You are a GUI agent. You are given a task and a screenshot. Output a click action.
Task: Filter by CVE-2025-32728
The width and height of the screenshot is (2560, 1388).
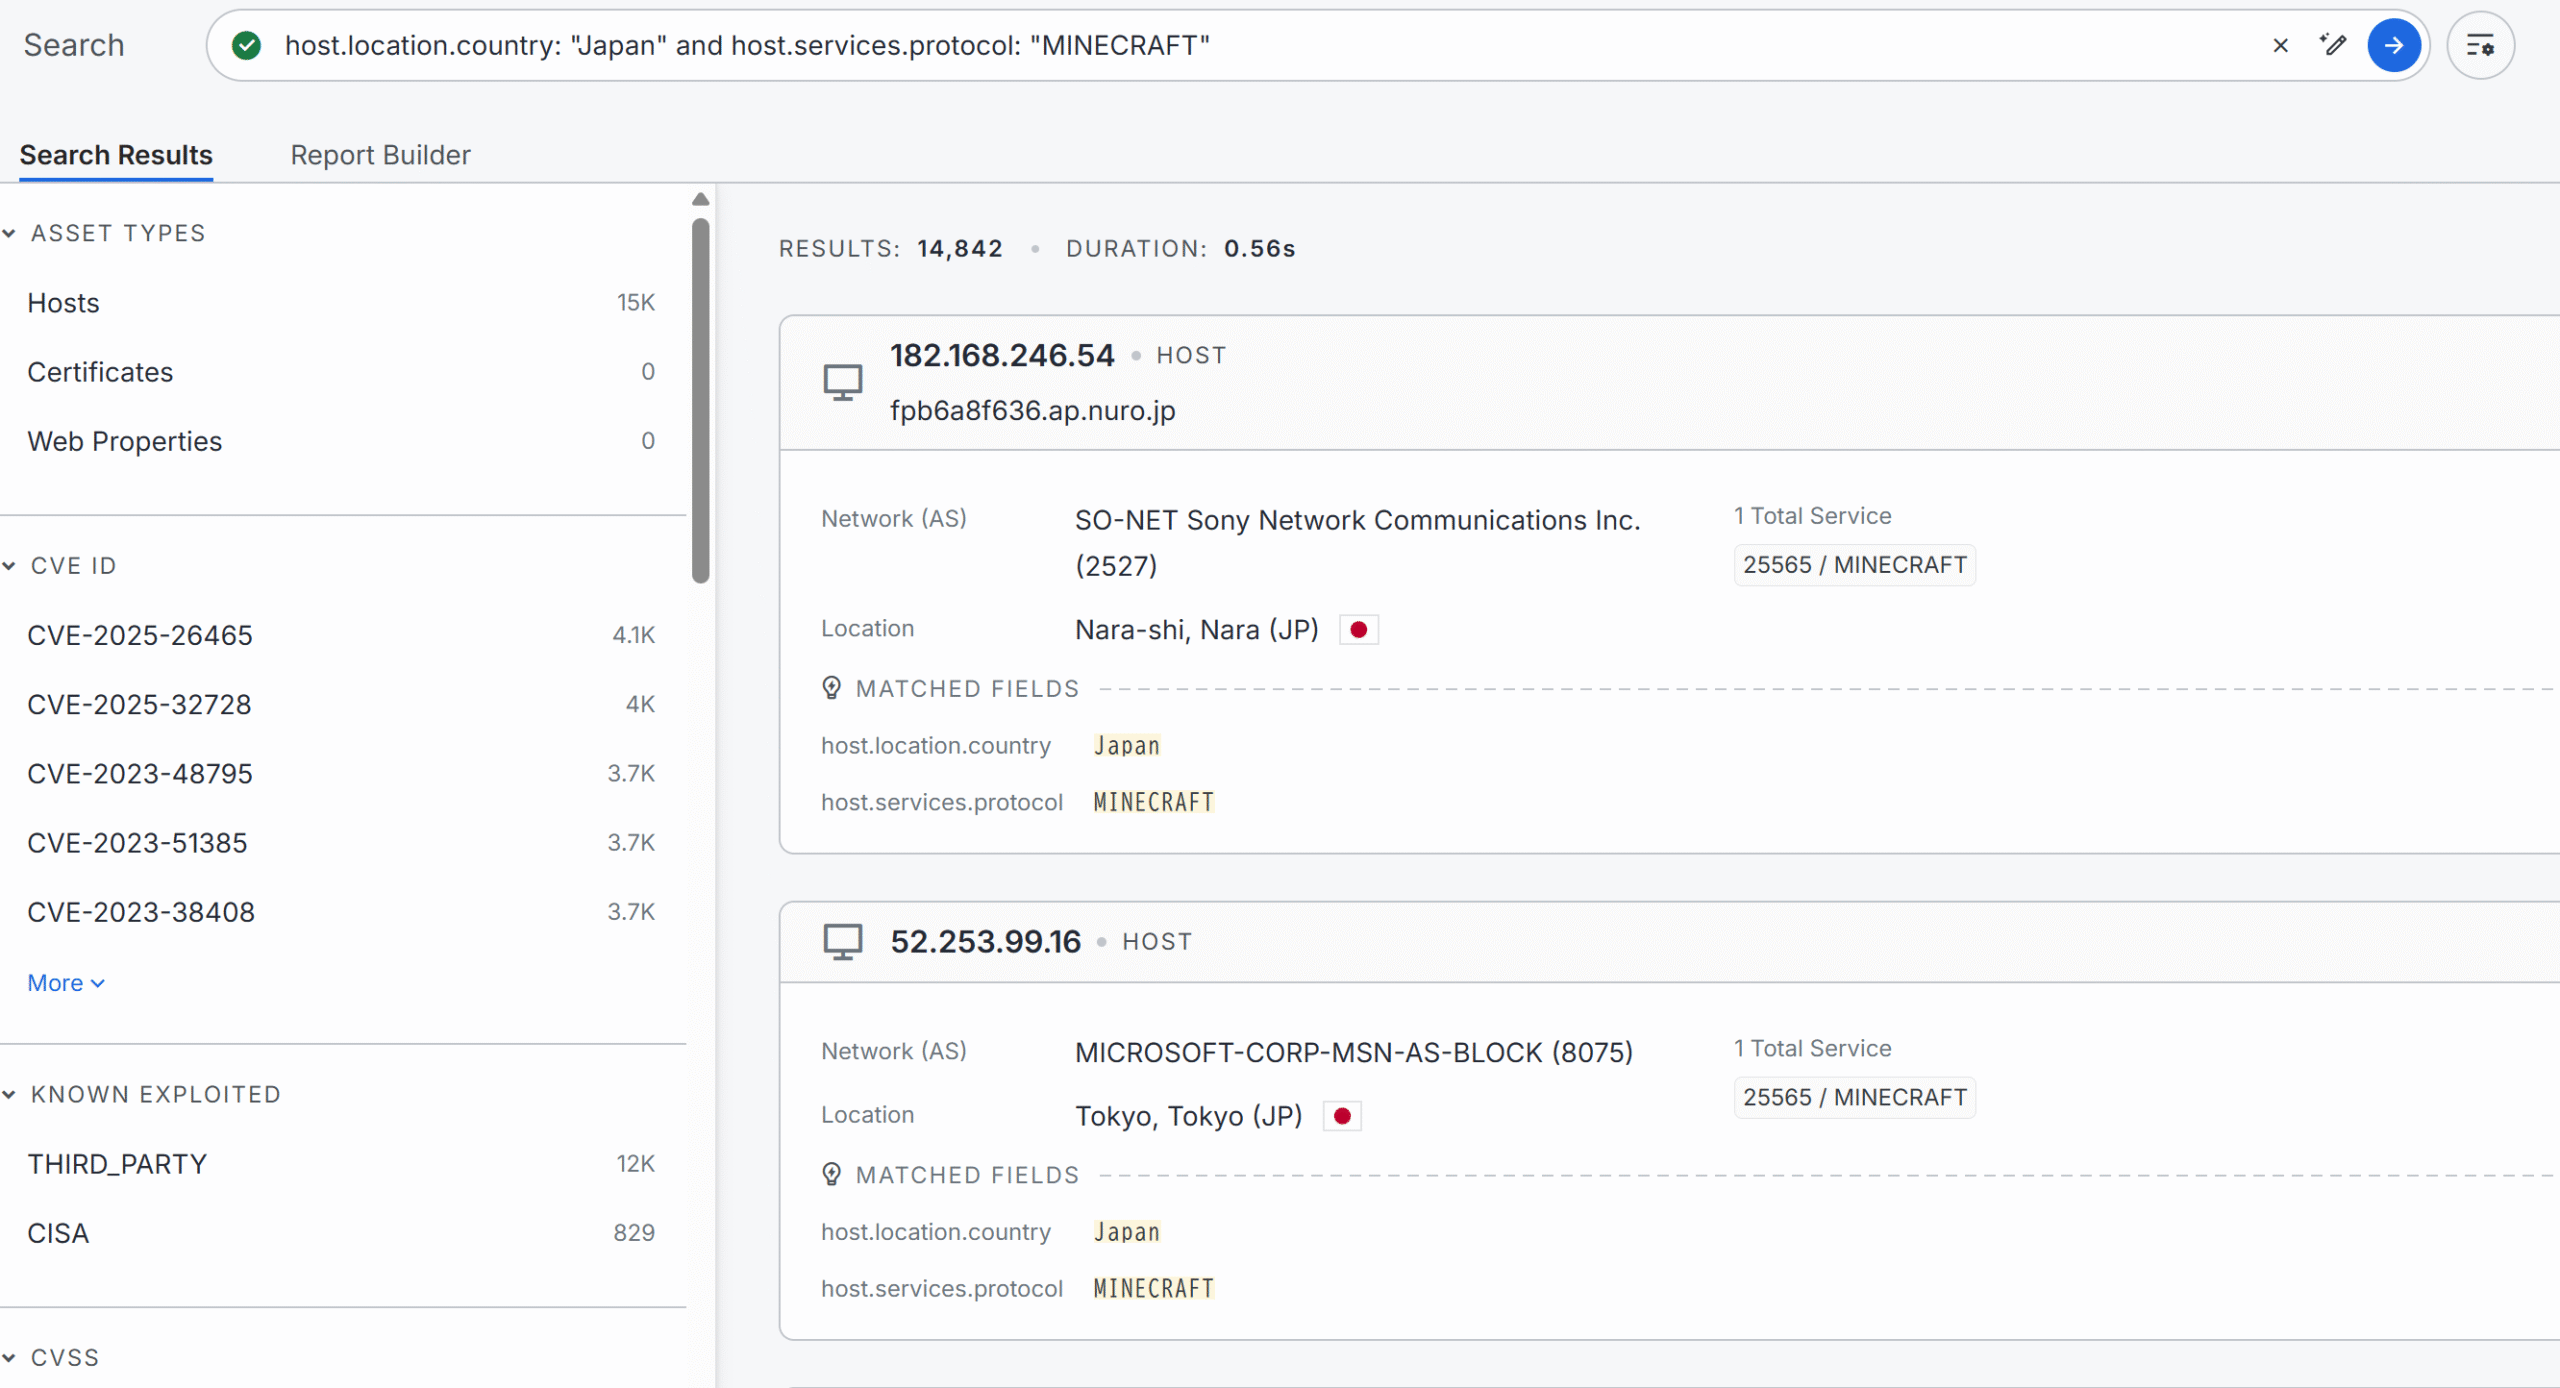pyautogui.click(x=341, y=704)
